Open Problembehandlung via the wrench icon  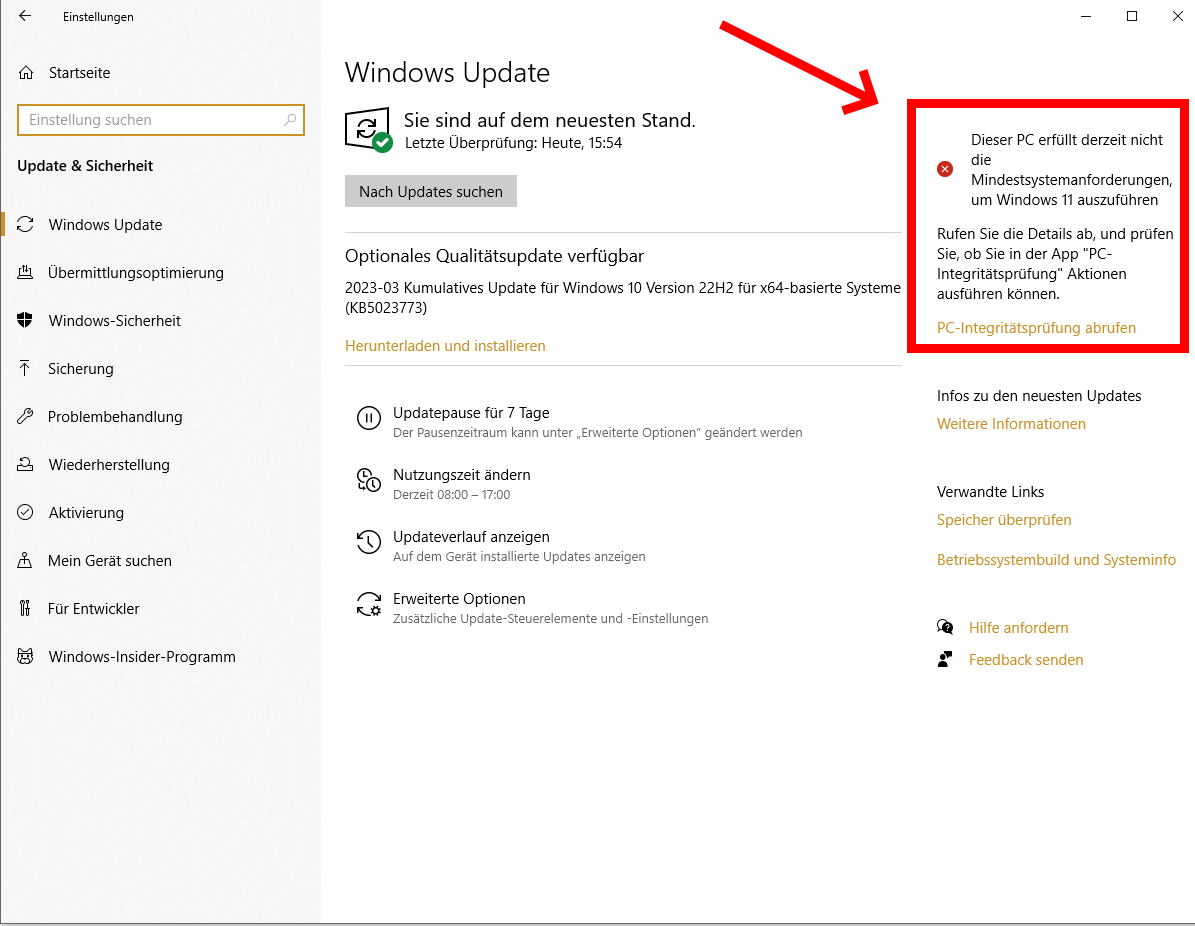point(27,416)
